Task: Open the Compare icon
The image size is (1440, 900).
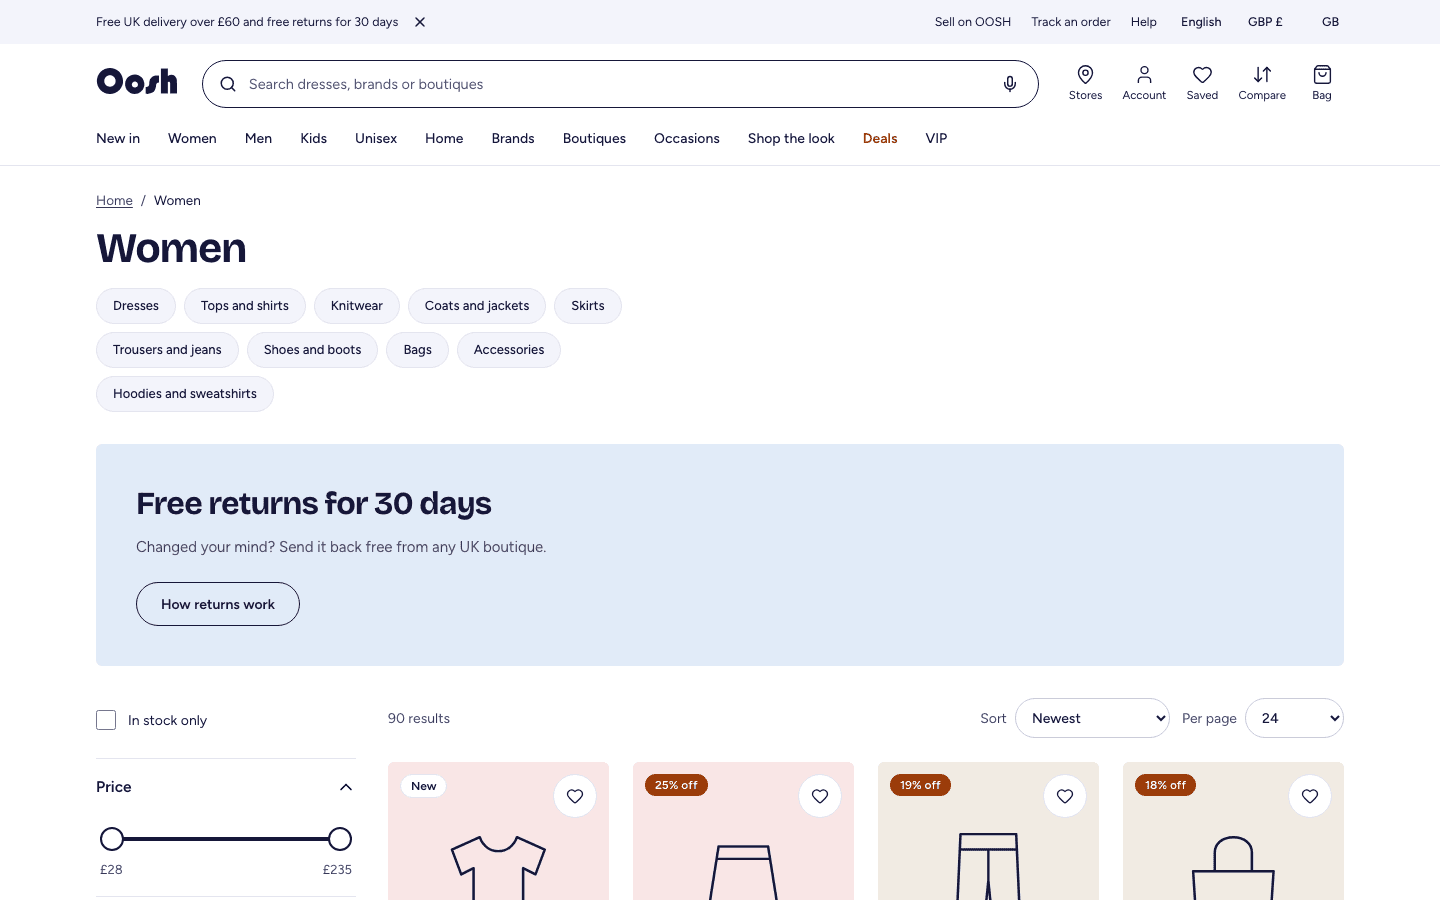Action: (x=1262, y=83)
